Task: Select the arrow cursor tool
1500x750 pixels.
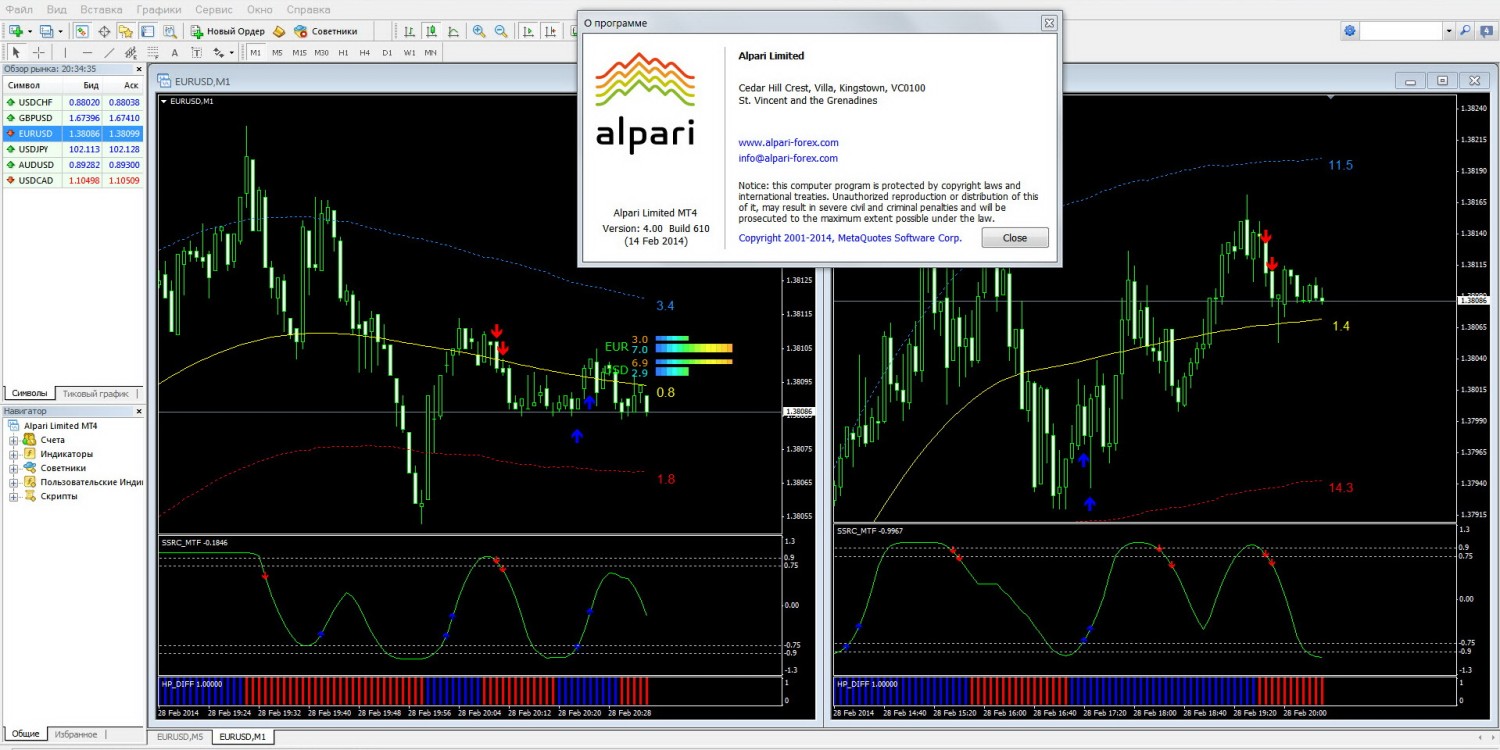Action: 16,52
